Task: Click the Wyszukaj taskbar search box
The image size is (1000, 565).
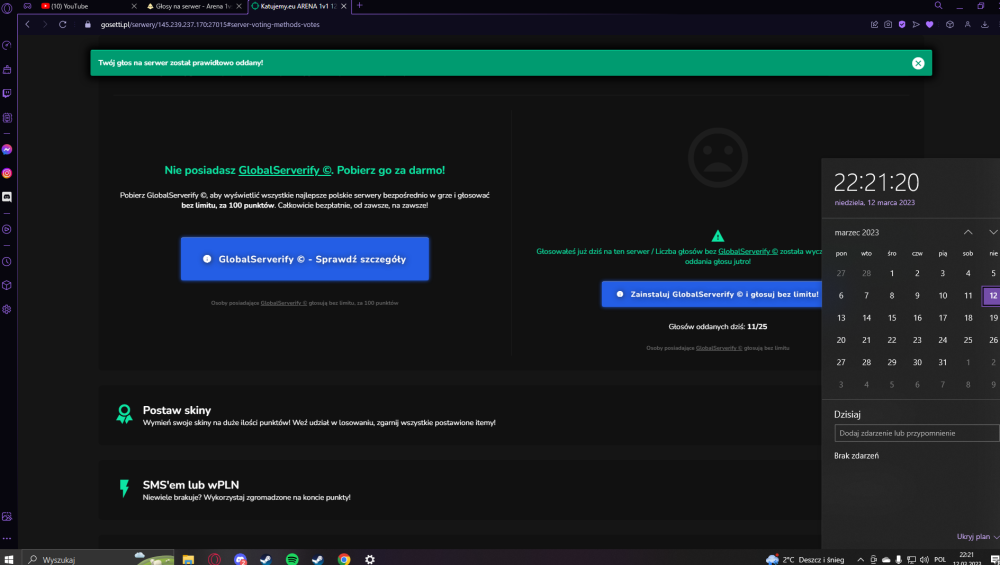Action: click(99, 559)
